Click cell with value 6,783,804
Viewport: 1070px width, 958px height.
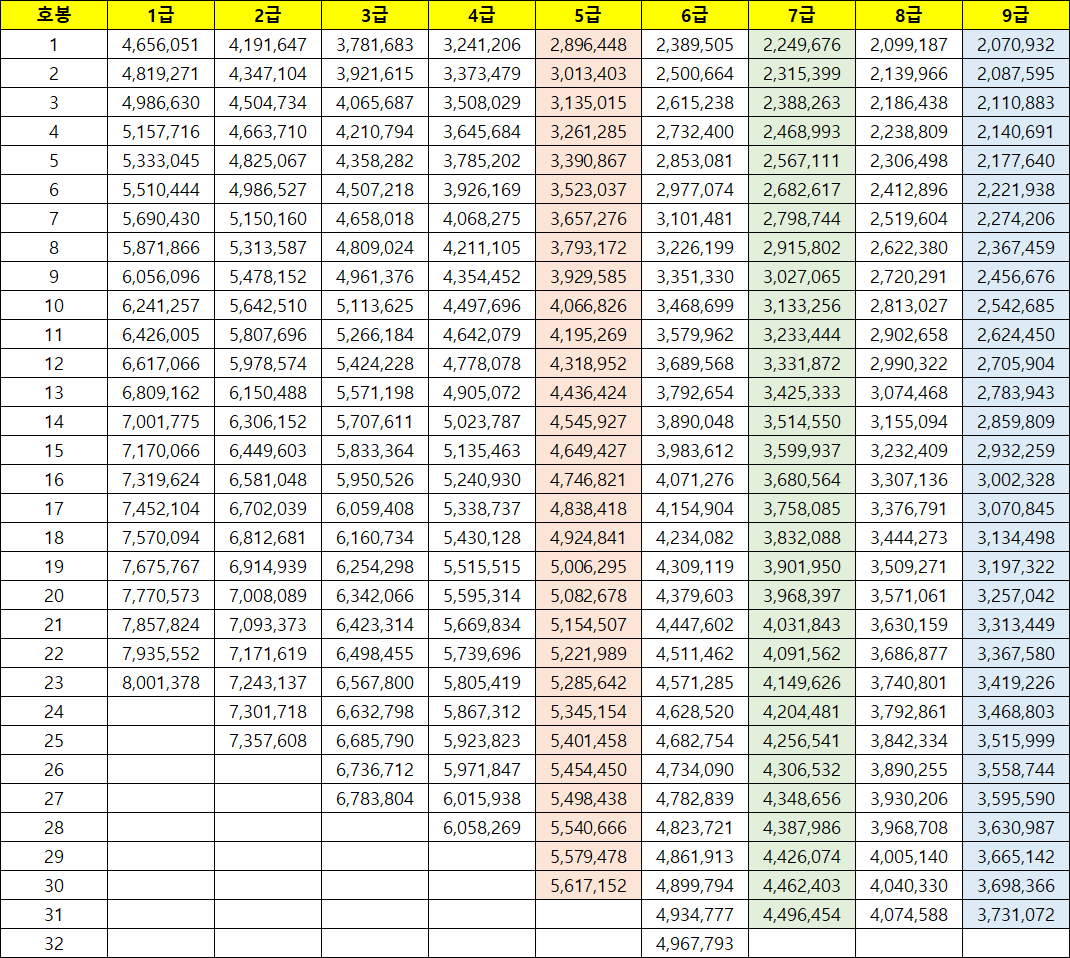pyautogui.click(x=375, y=798)
